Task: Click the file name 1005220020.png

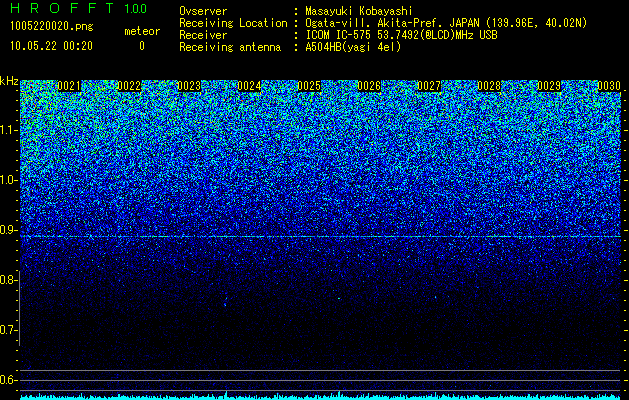Action: pyautogui.click(x=52, y=27)
